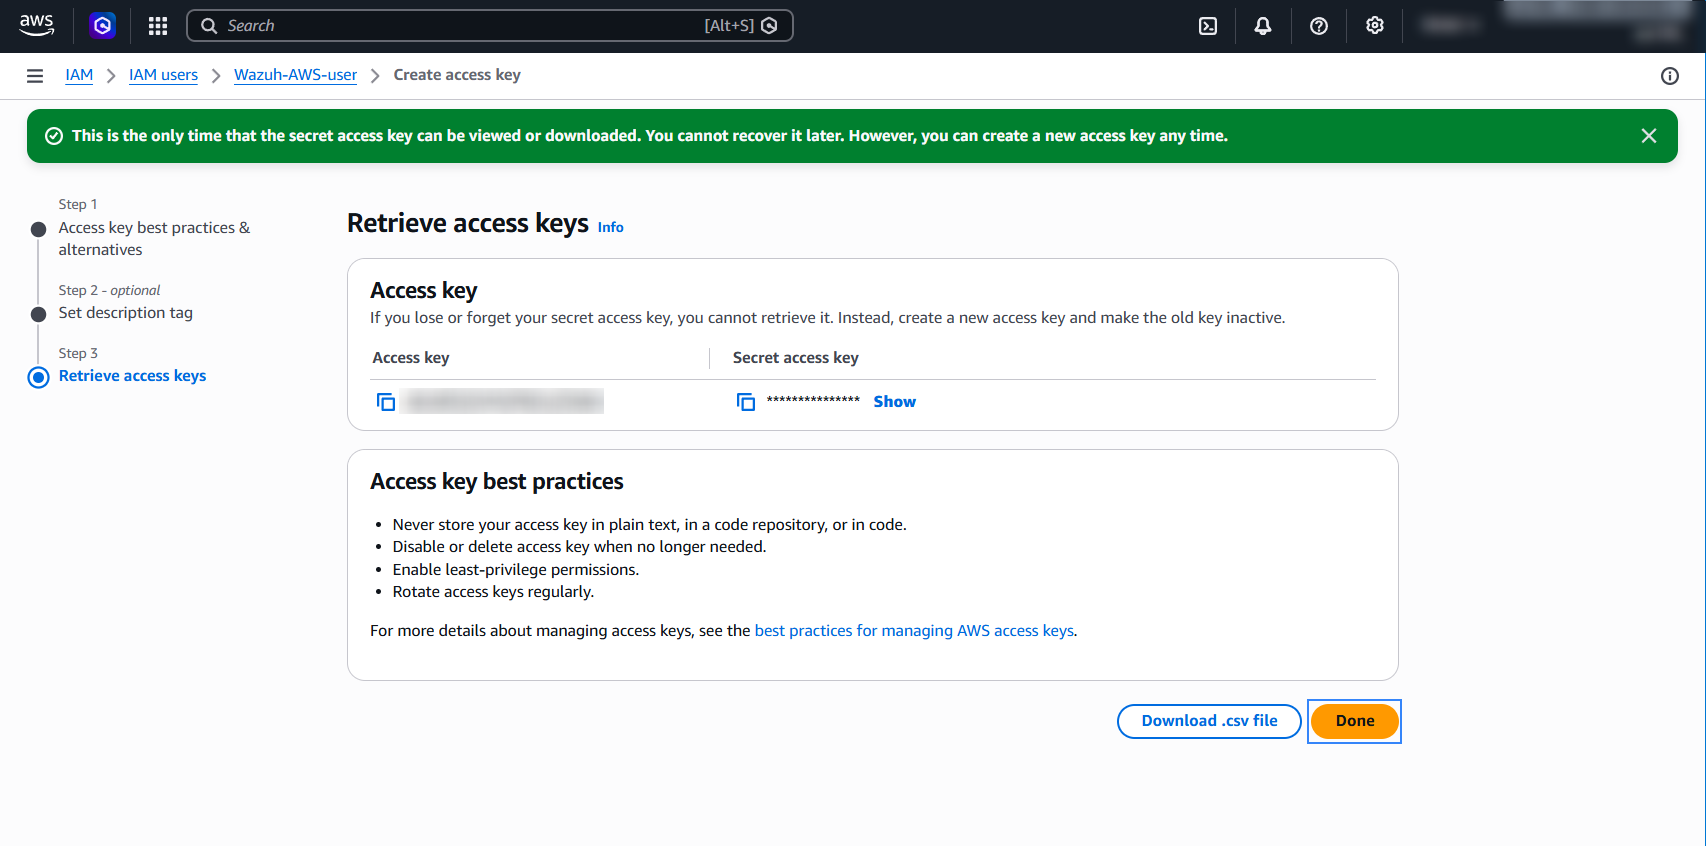
Task: Click in the top search field
Action: pyautogui.click(x=490, y=26)
